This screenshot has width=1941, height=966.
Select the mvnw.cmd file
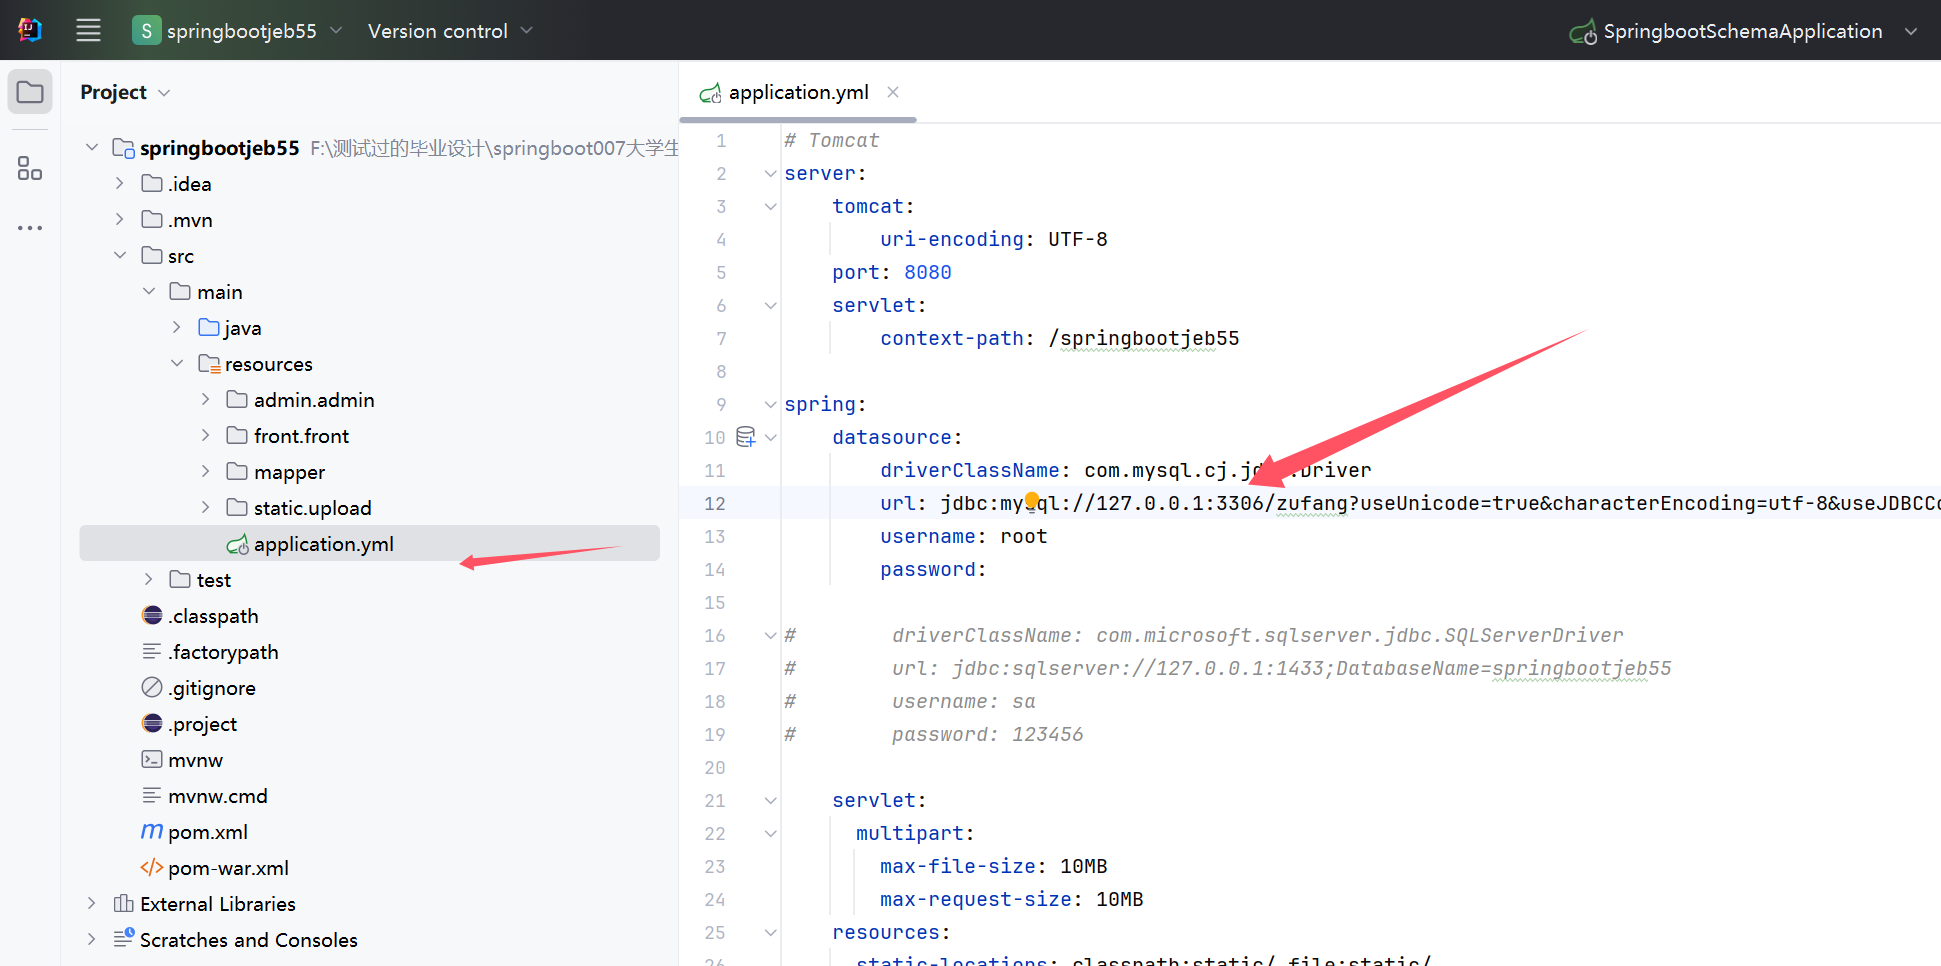click(x=217, y=796)
